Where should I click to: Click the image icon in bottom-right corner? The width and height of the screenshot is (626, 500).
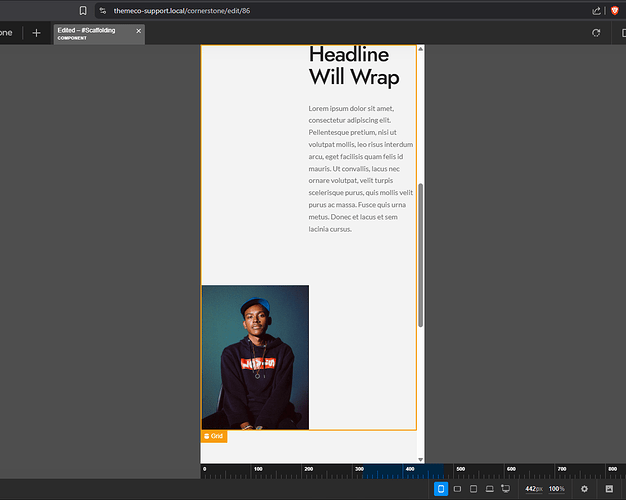[x=609, y=489]
